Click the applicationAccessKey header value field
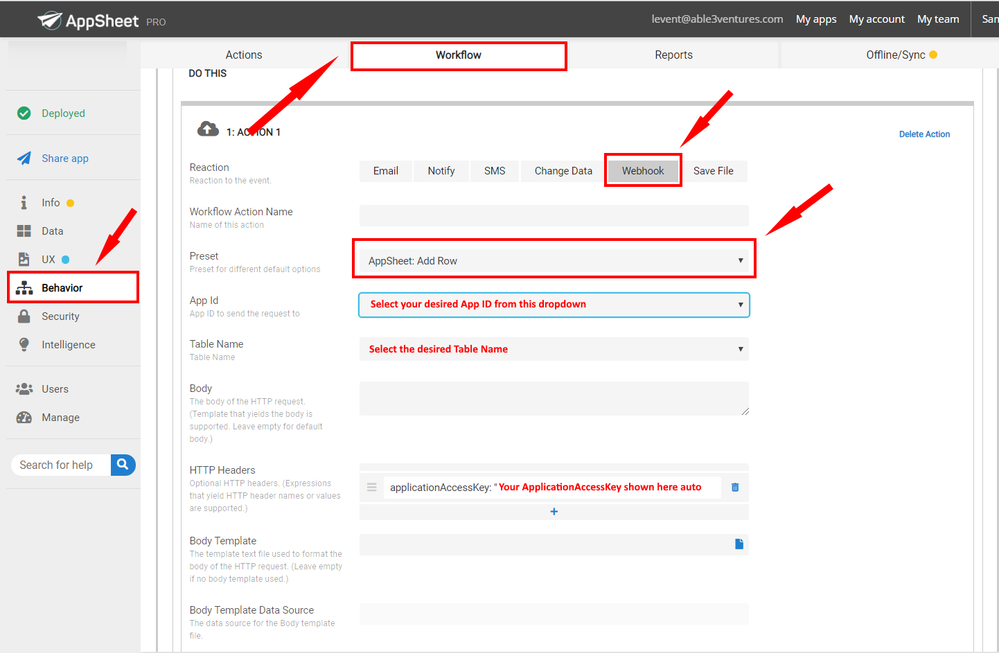The height and width of the screenshot is (653, 999). 552,487
